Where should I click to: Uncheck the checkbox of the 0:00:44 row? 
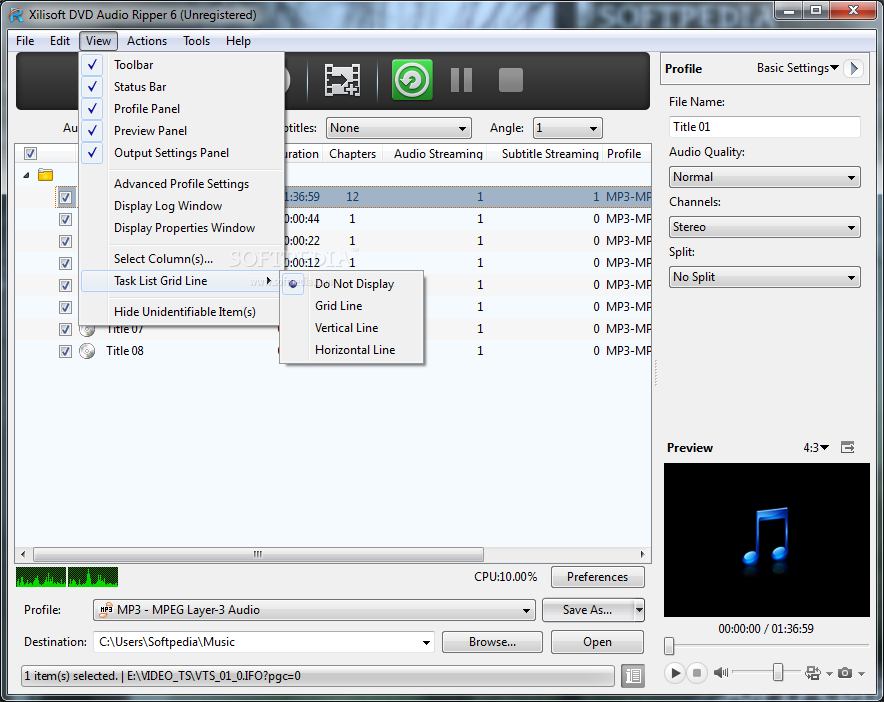coord(65,219)
